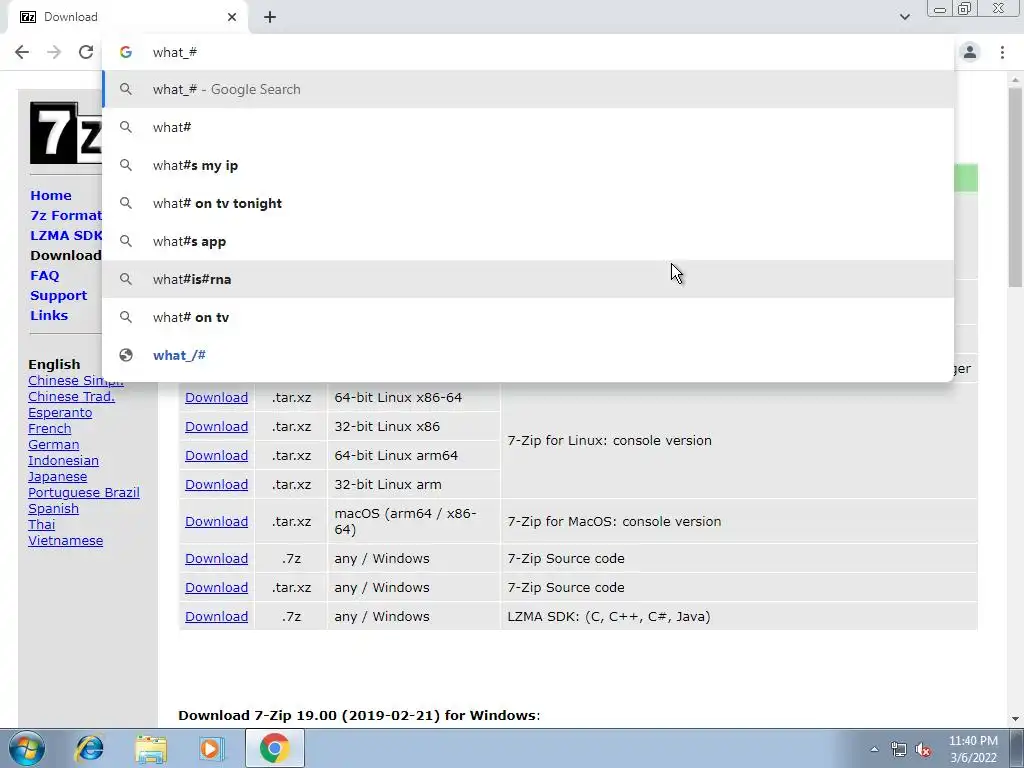Viewport: 1024px width, 768px height.
Task: Open Chrome three-dot menu
Action: (x=1002, y=52)
